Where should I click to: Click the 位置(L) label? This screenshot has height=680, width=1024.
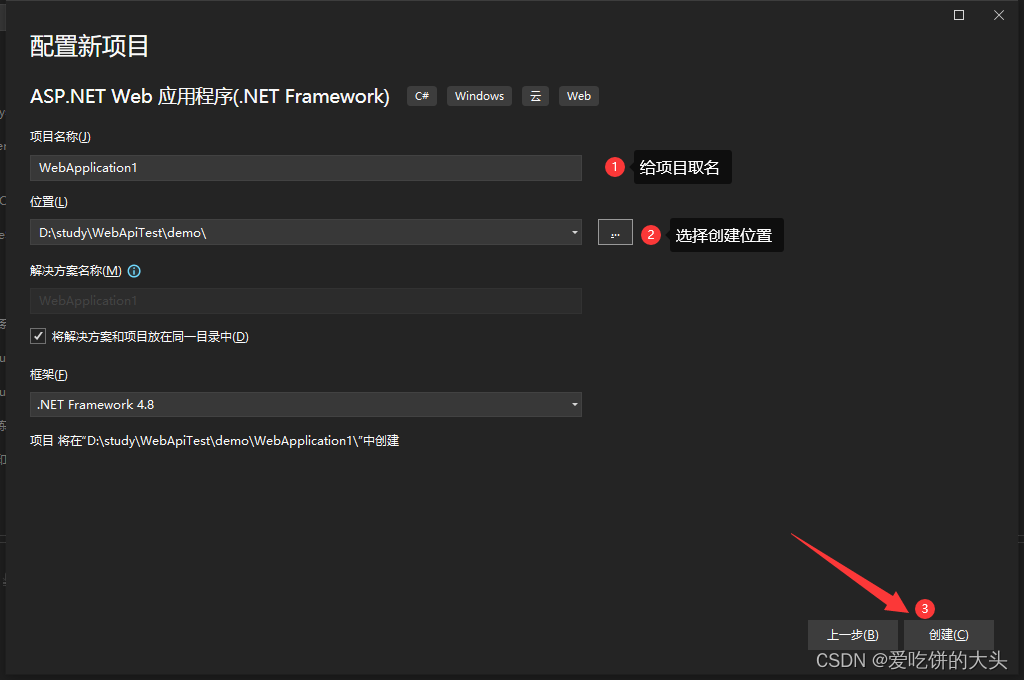click(x=49, y=202)
